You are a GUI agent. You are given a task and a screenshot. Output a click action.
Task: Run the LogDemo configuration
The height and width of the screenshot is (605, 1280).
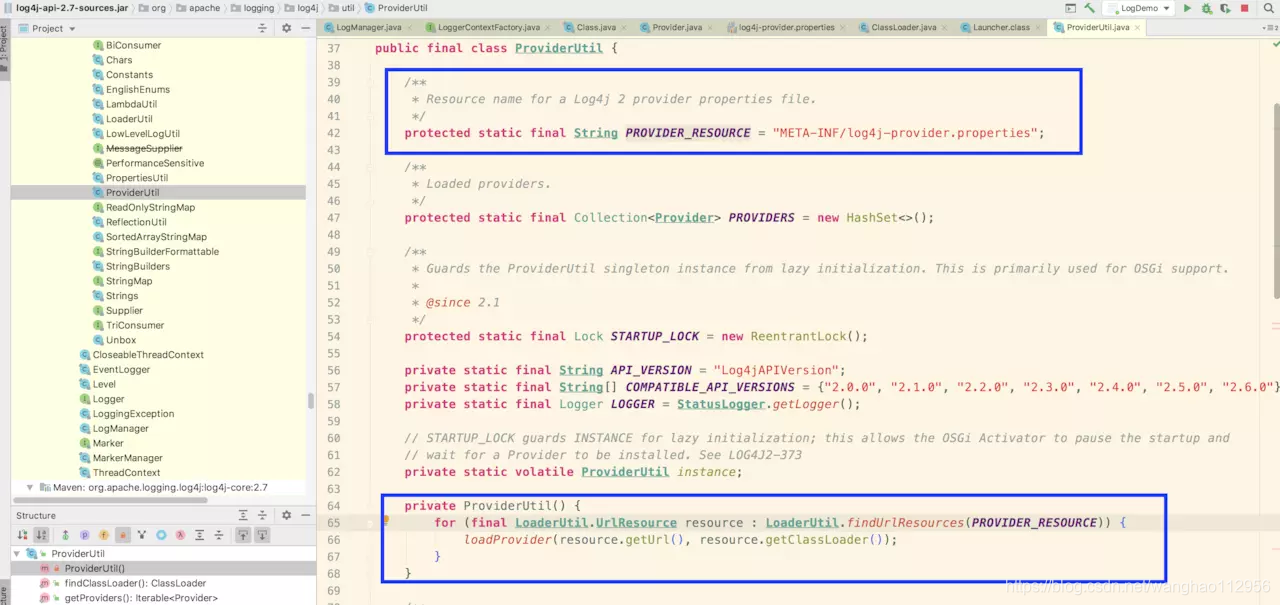[1187, 8]
